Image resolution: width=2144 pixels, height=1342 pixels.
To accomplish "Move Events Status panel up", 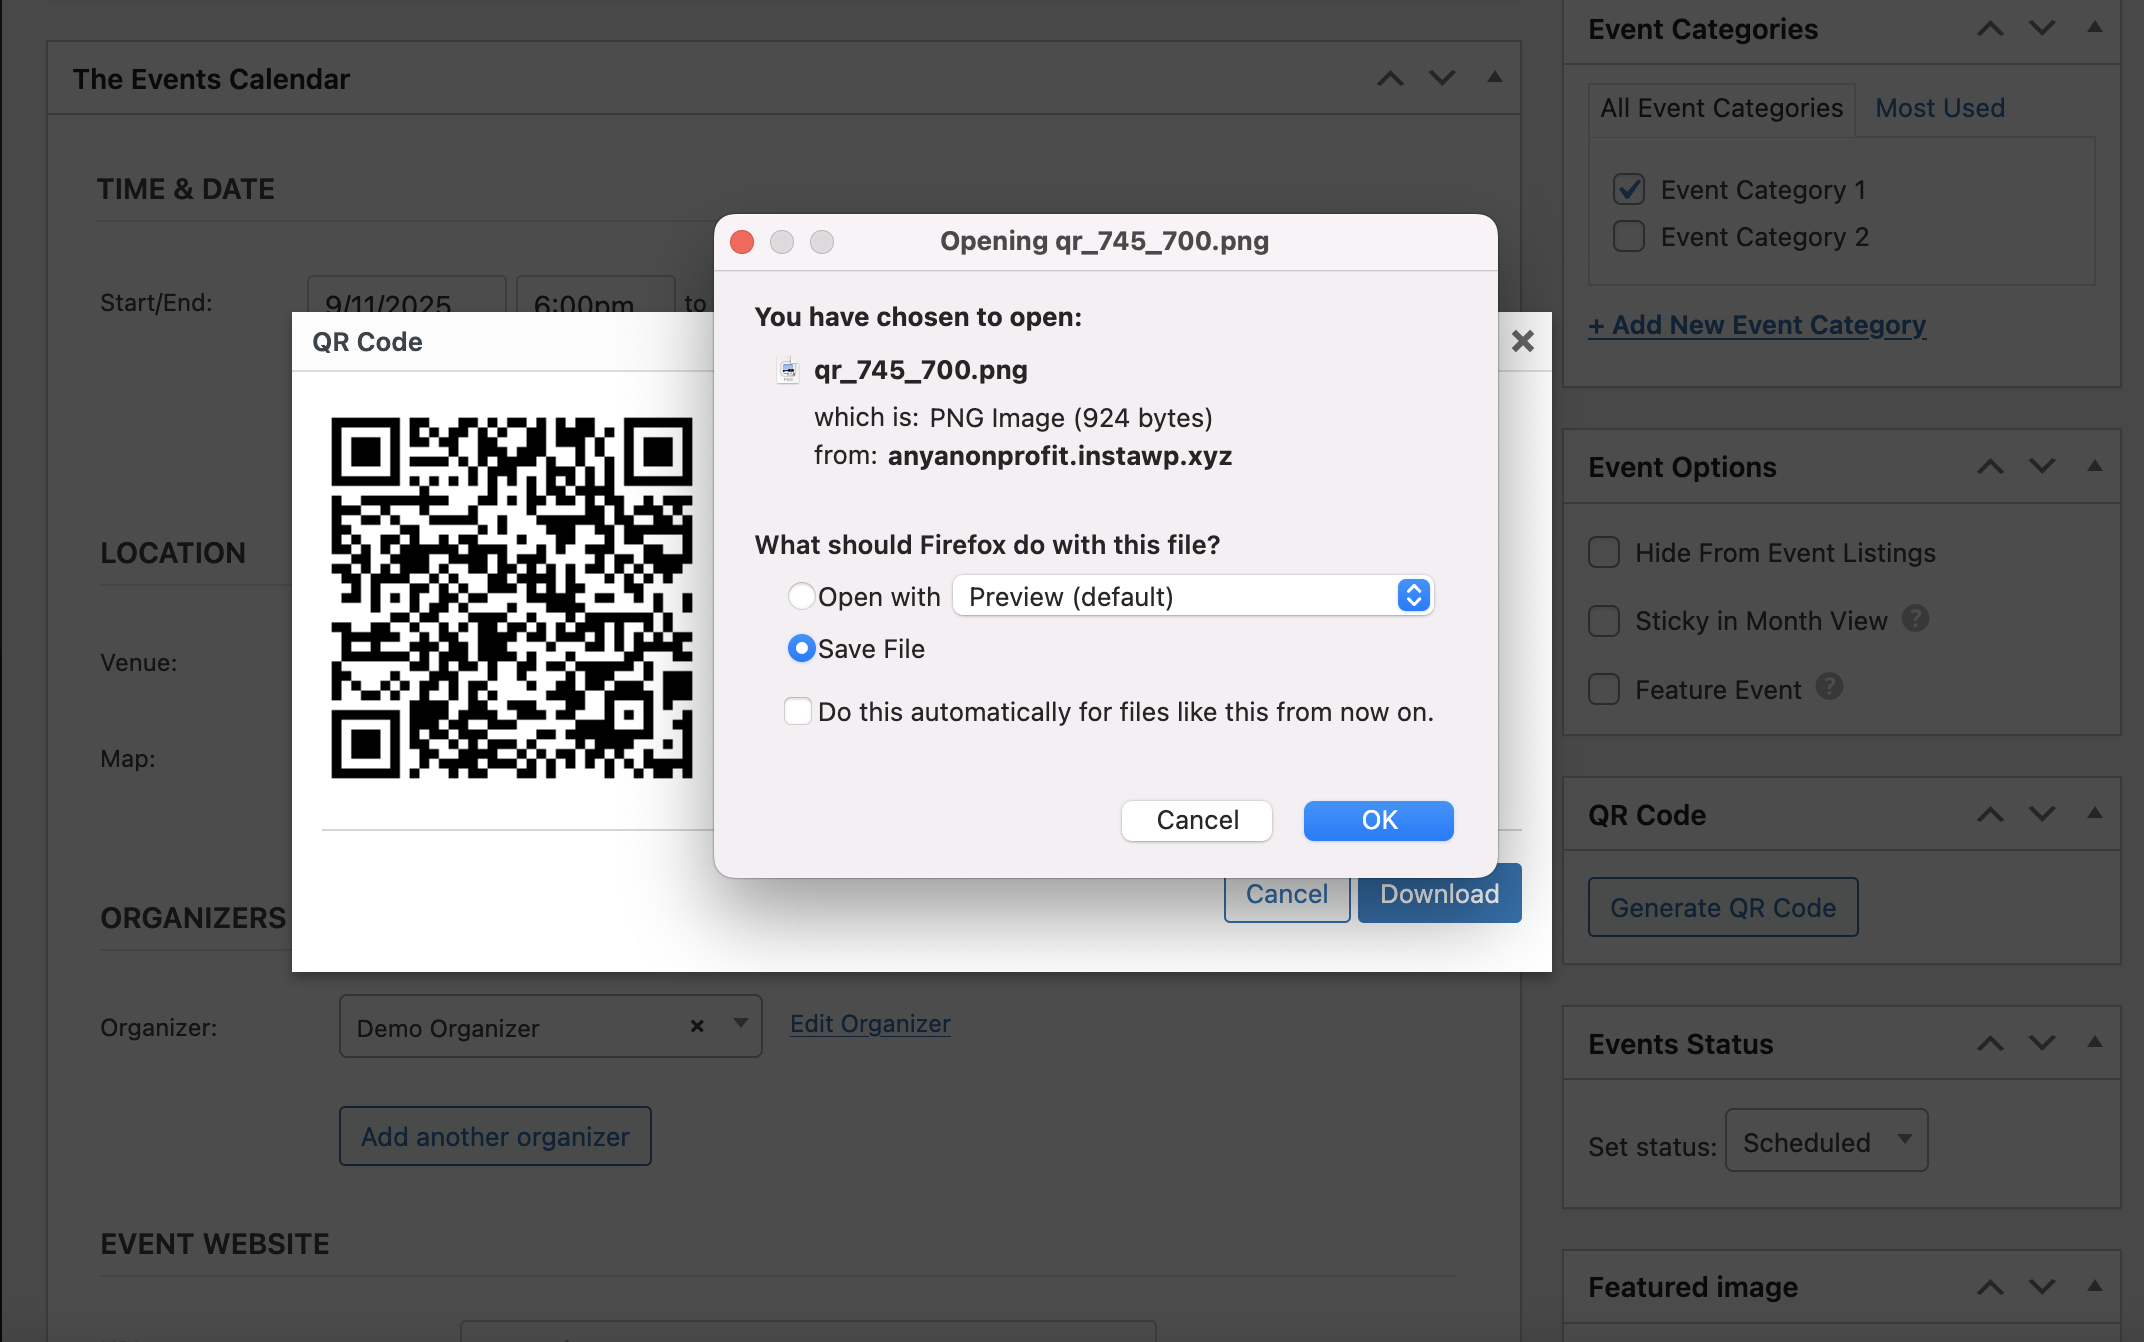I will click(x=1990, y=1044).
